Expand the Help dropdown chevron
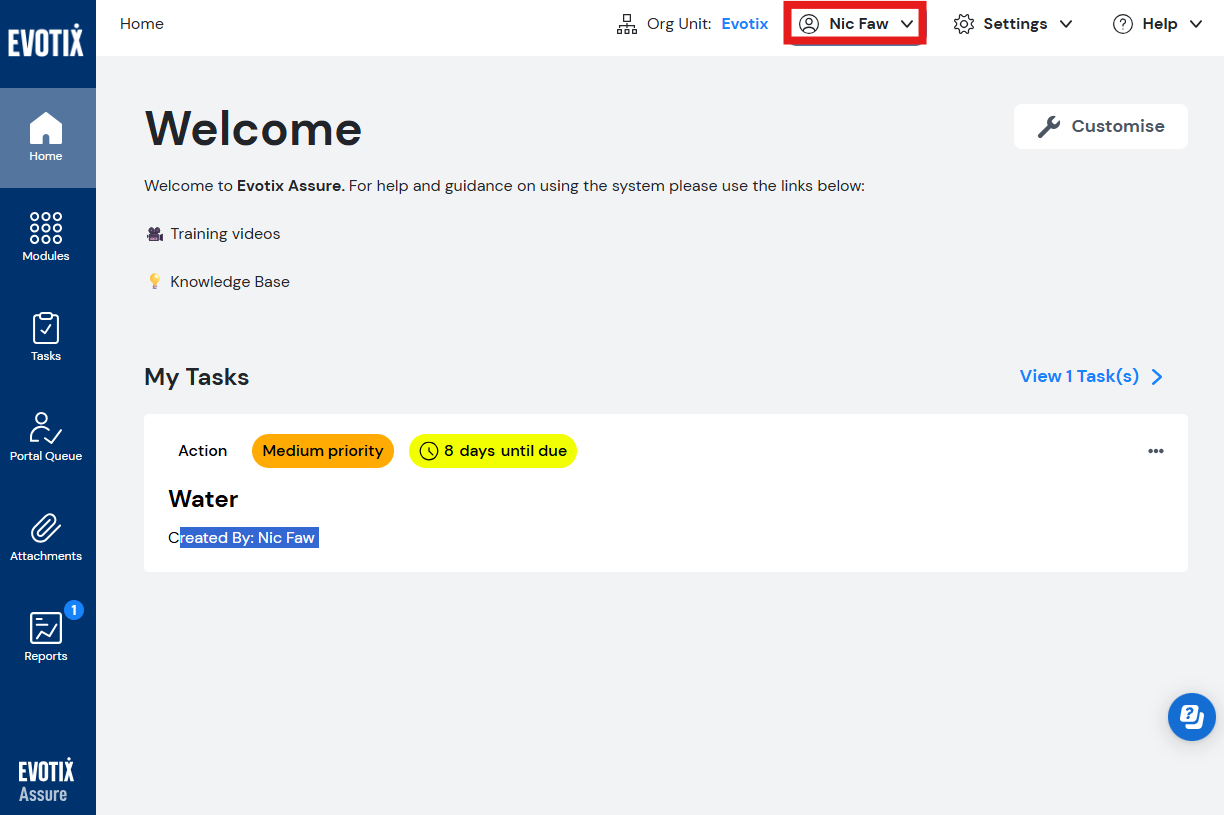This screenshot has height=815, width=1224. 1196,24
